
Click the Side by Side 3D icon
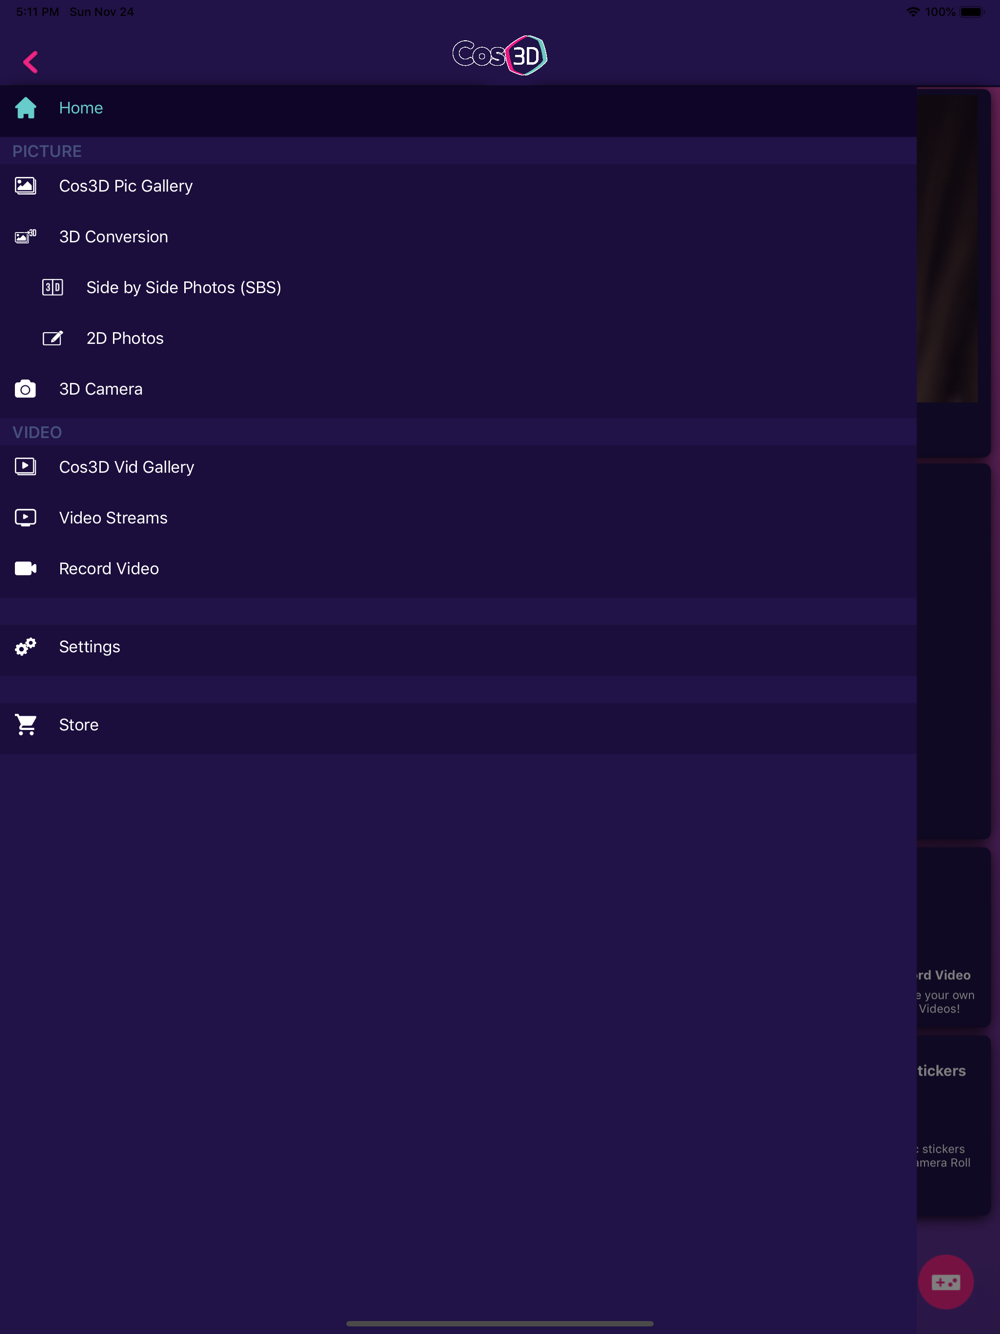[52, 288]
